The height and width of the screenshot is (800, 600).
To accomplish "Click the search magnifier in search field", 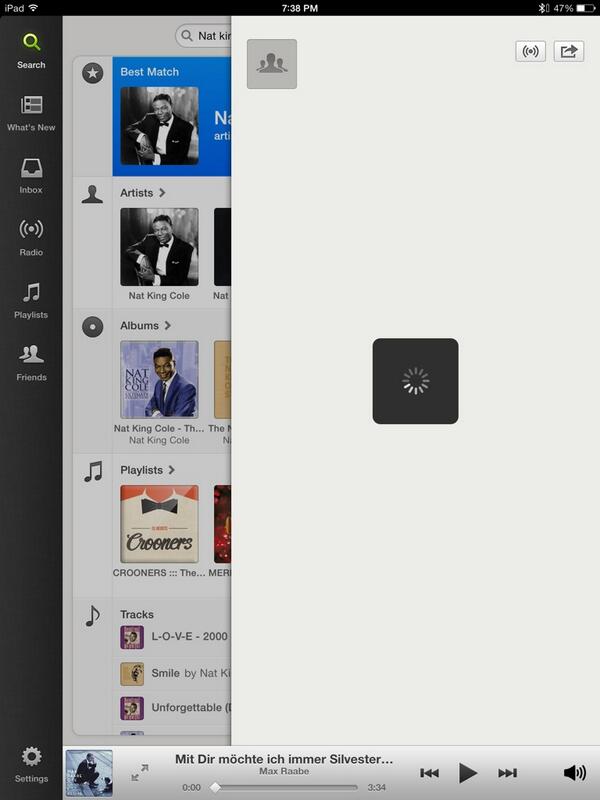I will point(187,36).
